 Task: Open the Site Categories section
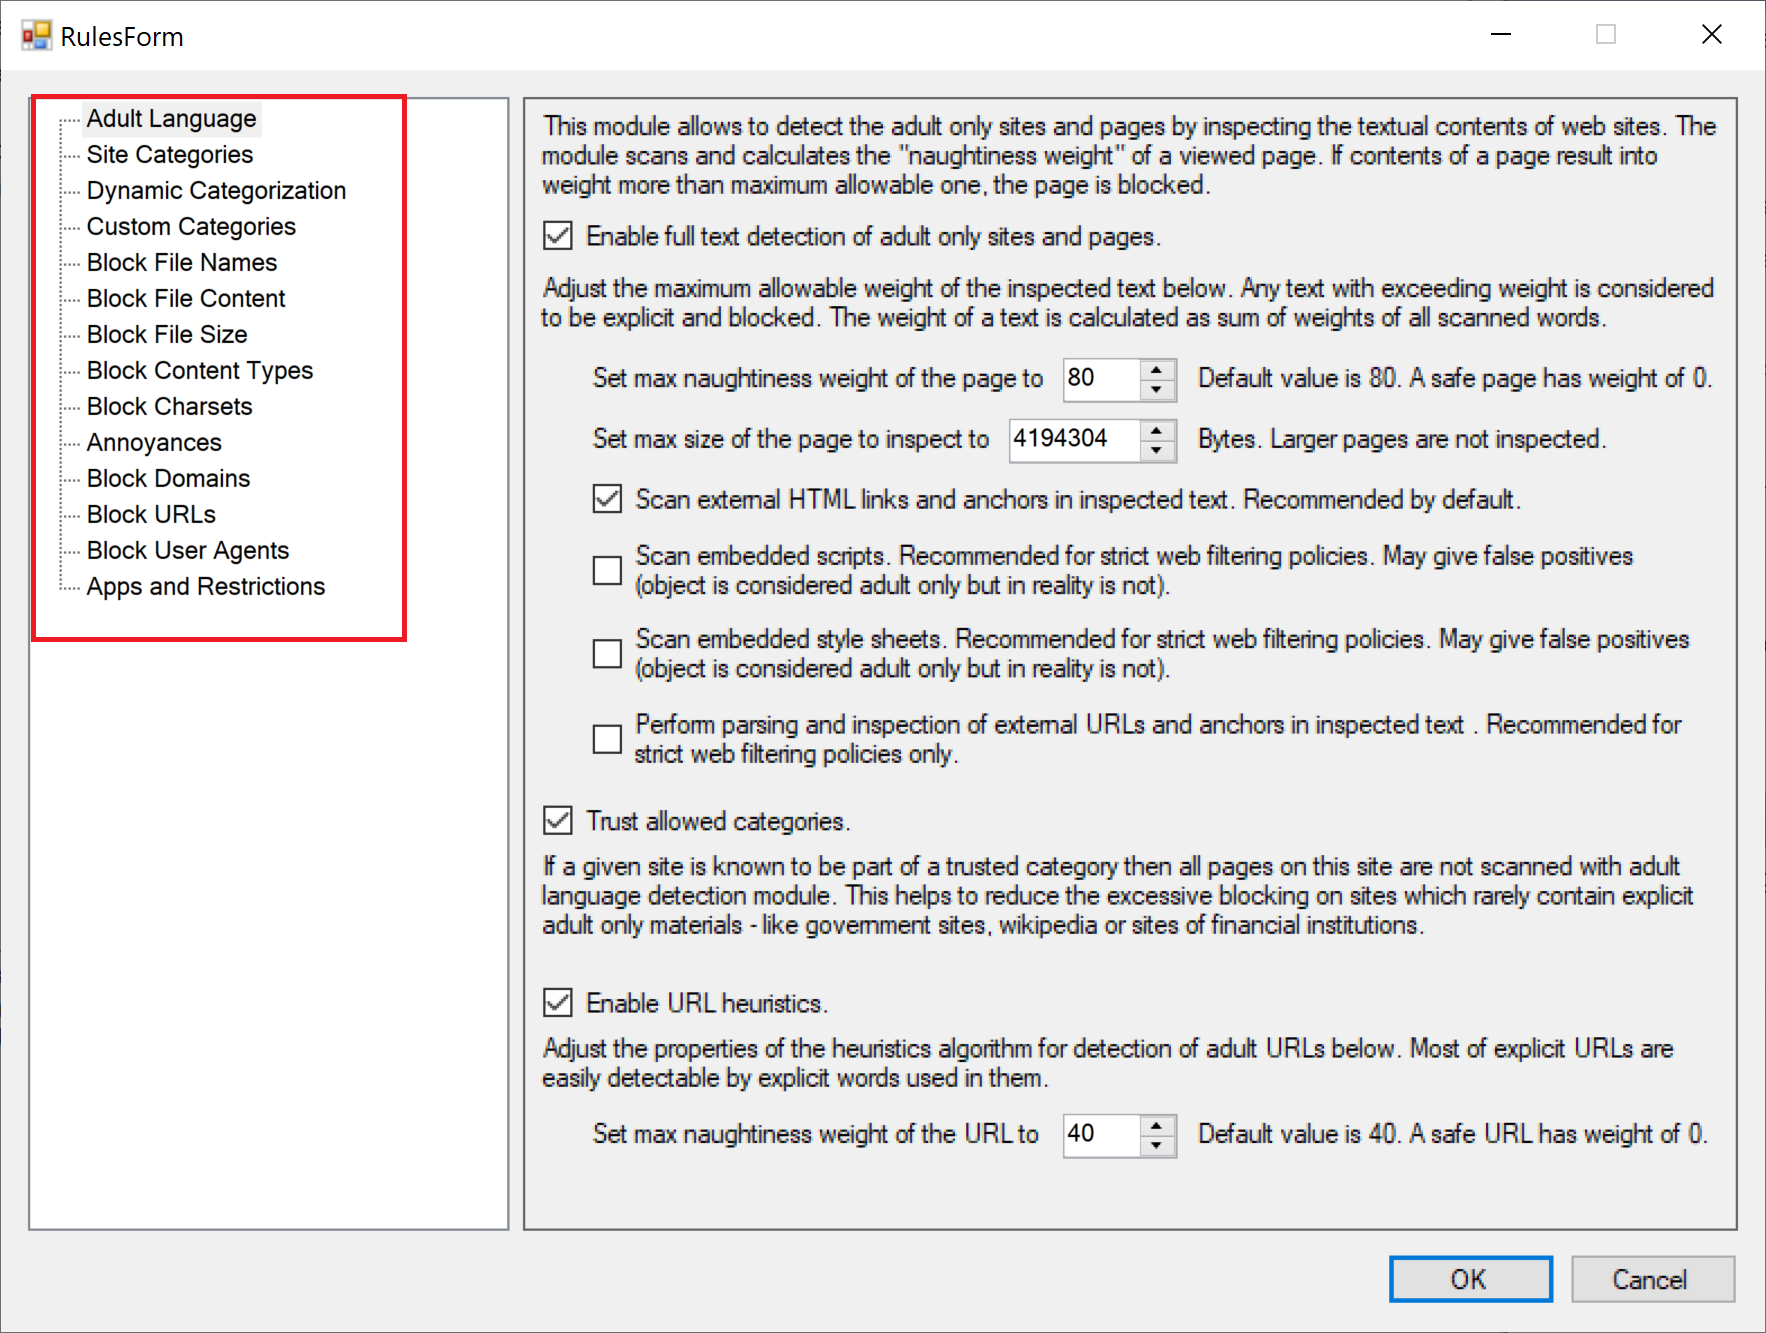169,155
